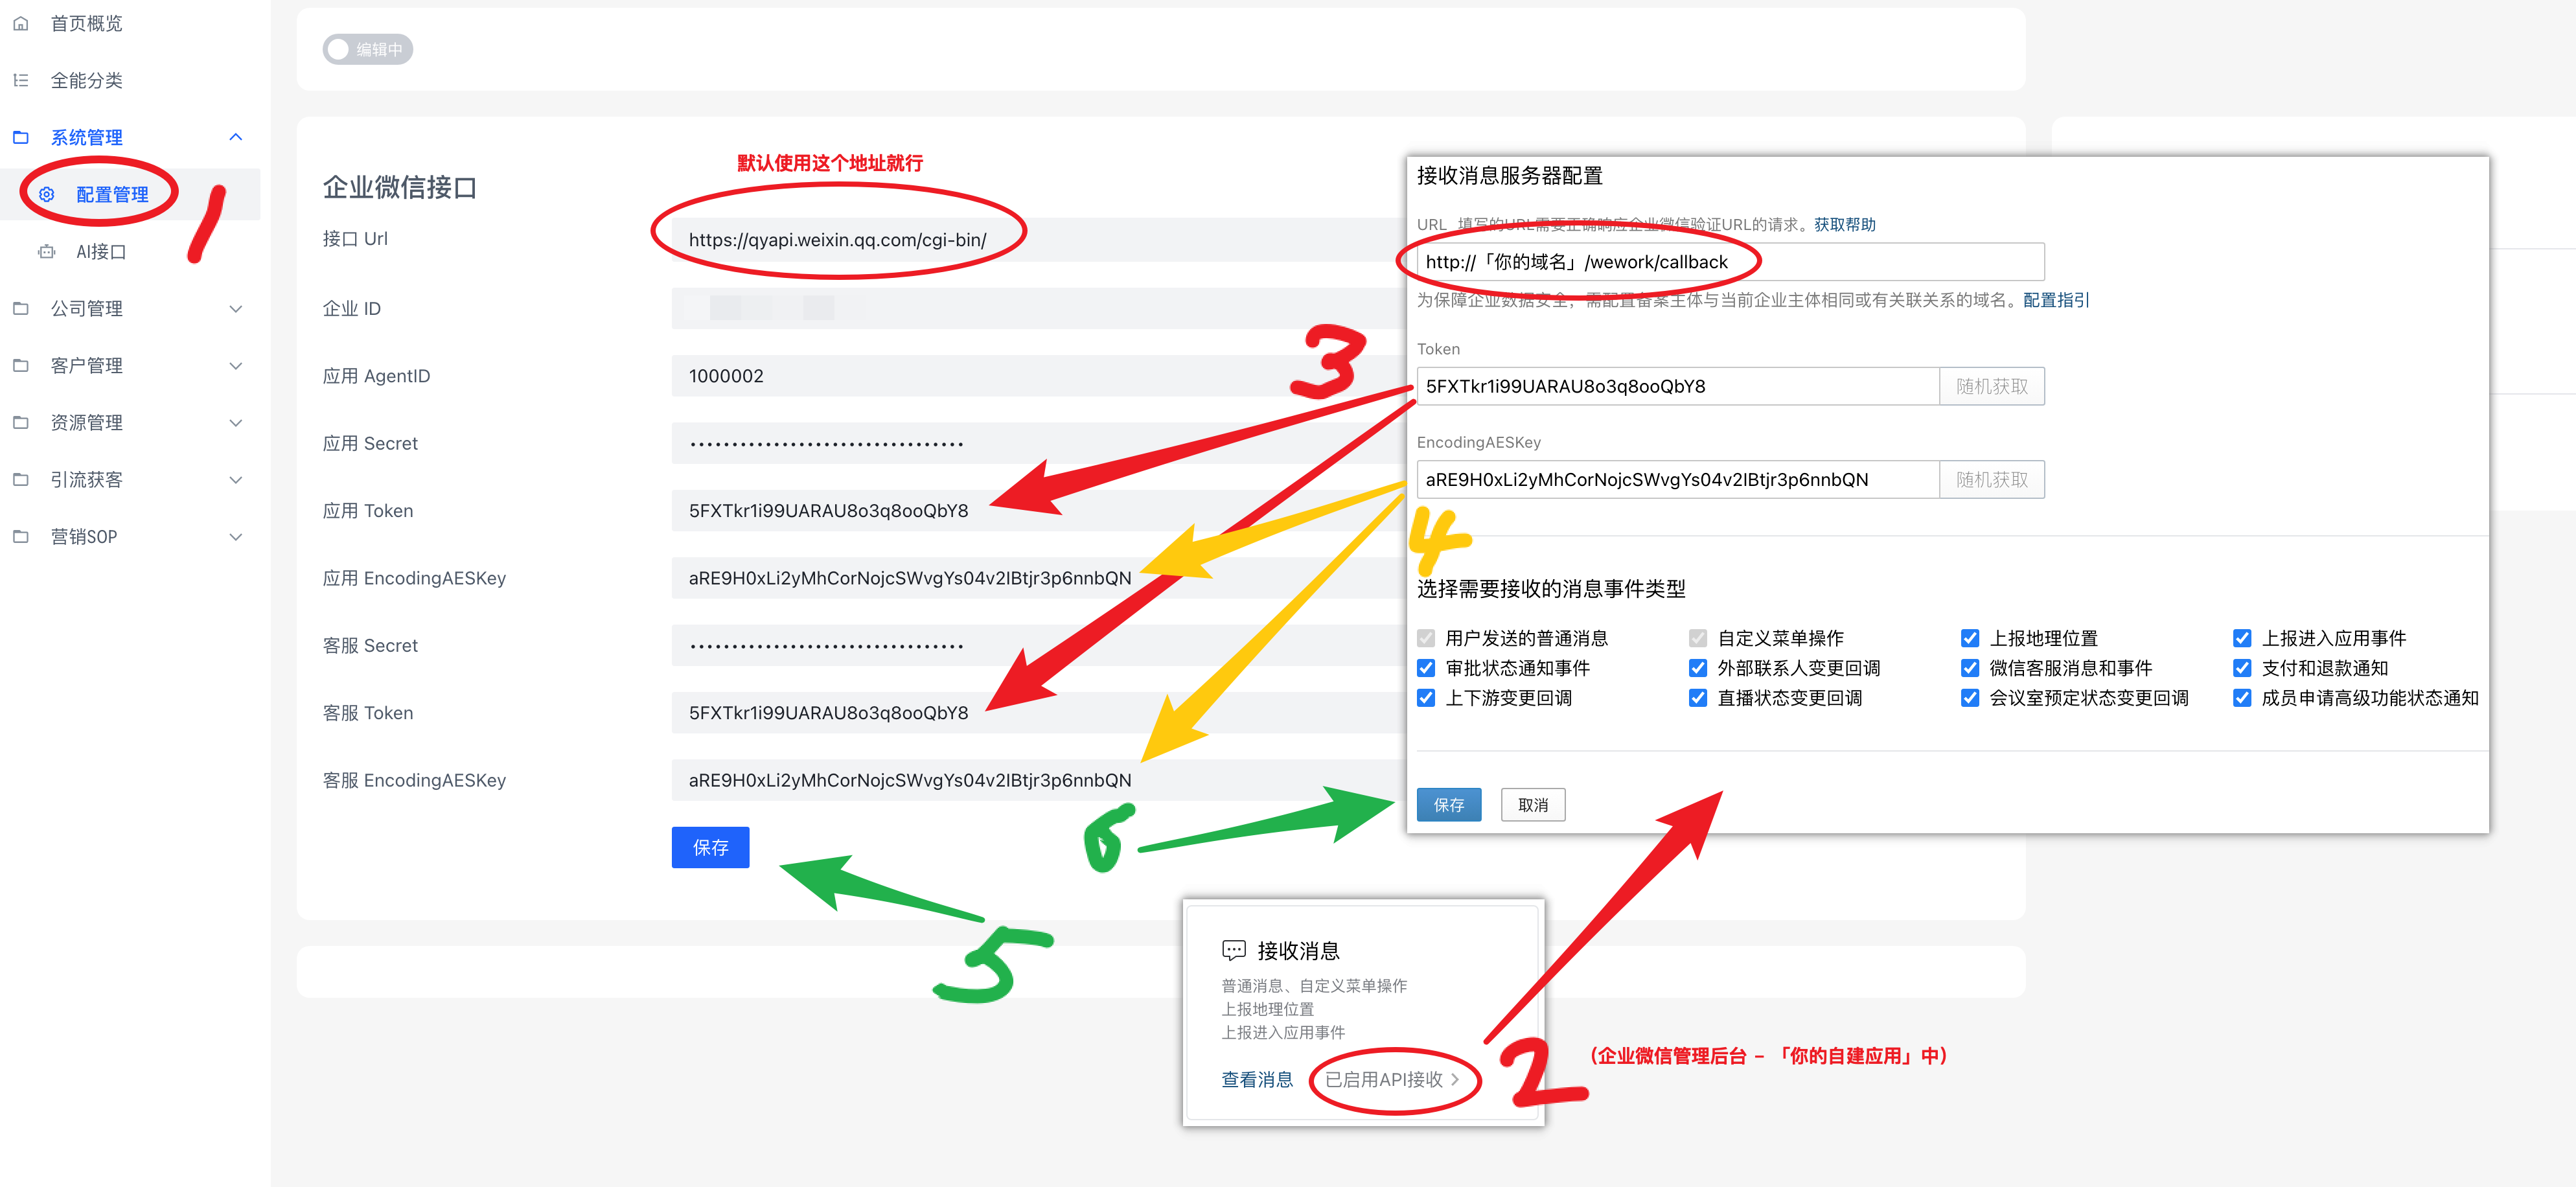Click 随机获取 next to Token field

[x=1992, y=386]
